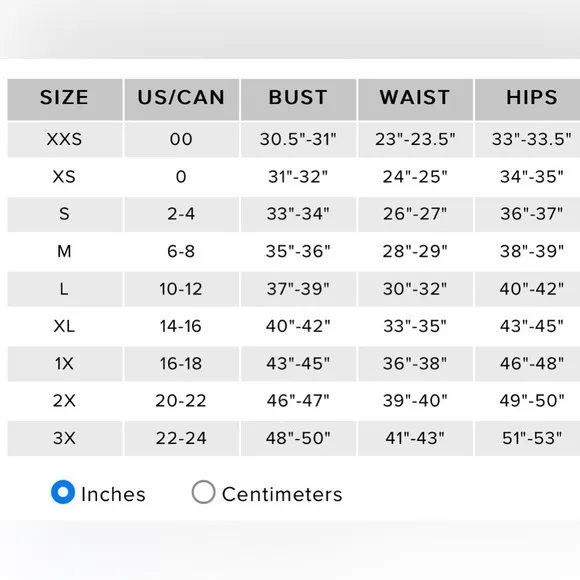580x580 pixels.
Task: Select the 3X size row label
Action: (x=65, y=438)
